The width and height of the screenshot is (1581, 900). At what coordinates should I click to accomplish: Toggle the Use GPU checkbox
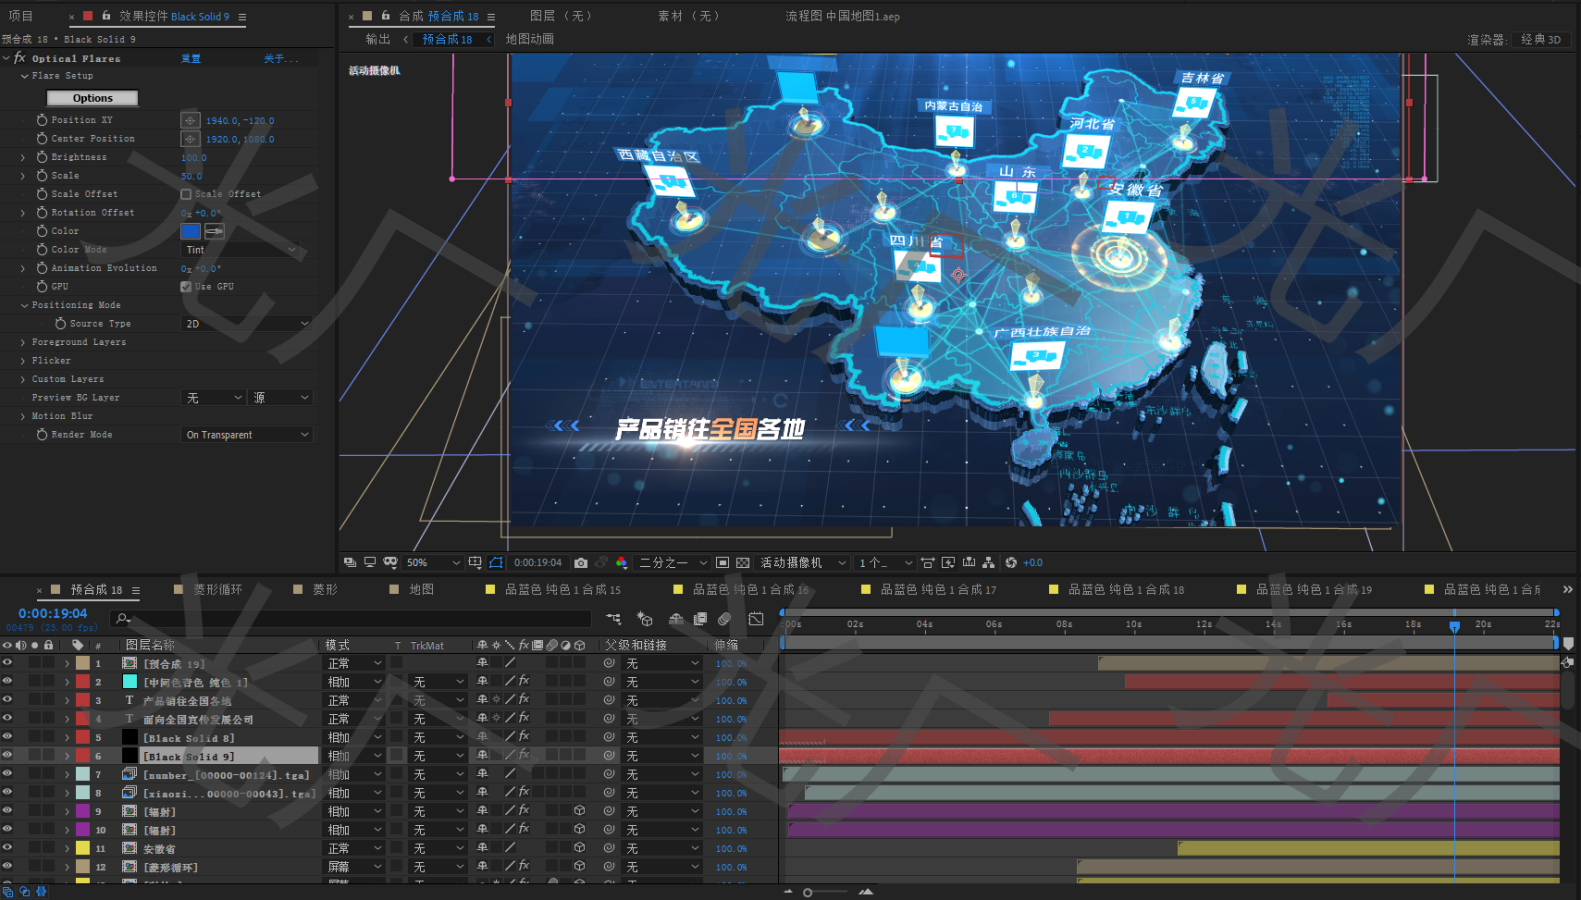click(186, 286)
